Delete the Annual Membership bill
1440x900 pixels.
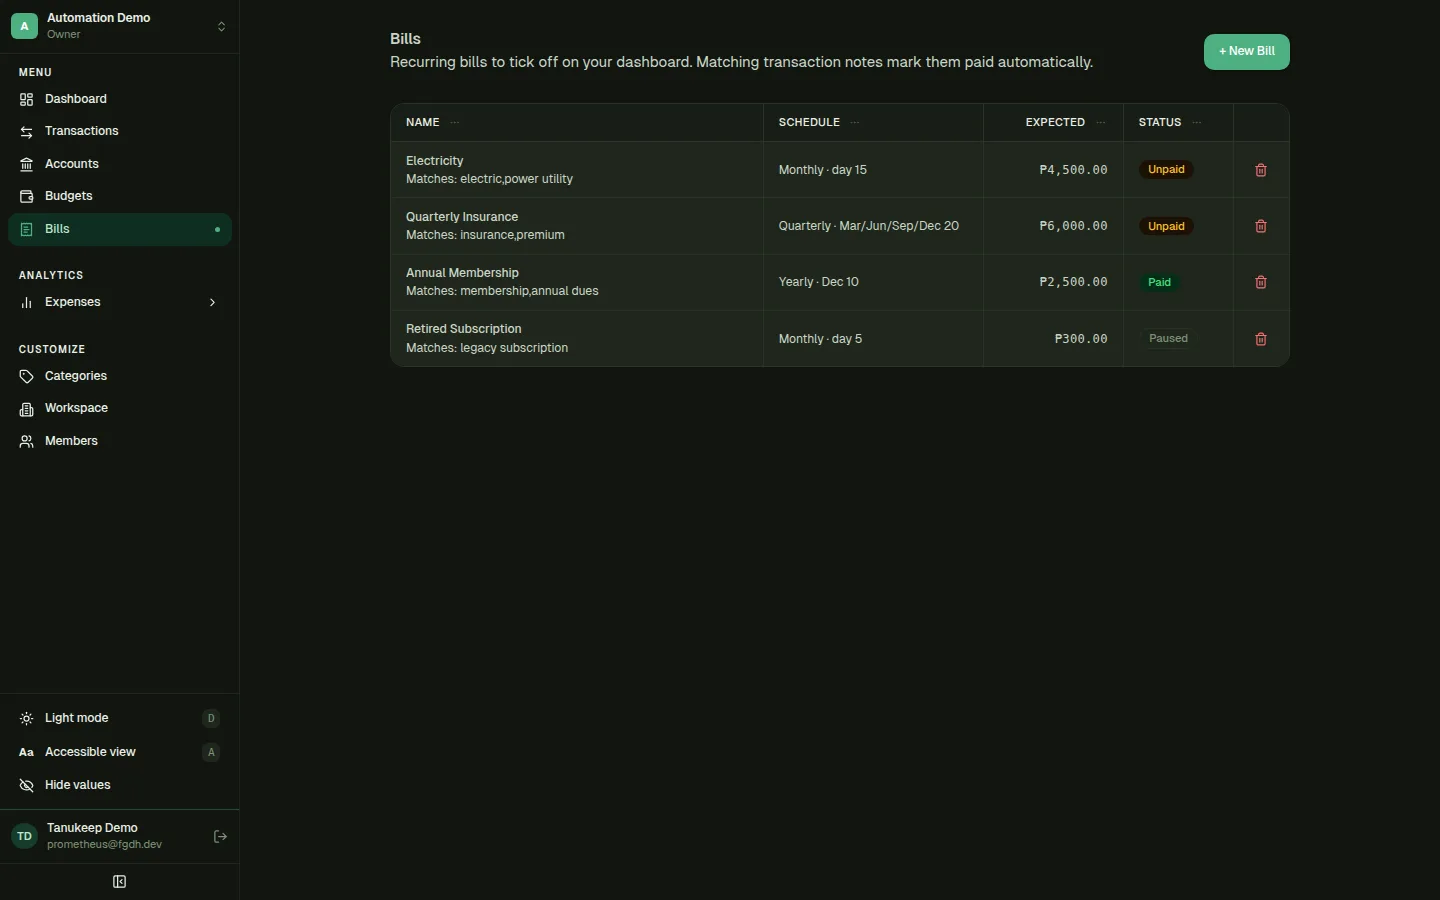coord(1261,283)
